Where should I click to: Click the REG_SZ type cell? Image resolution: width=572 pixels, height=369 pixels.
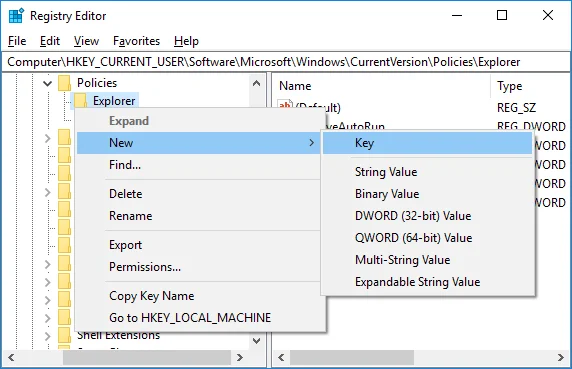click(516, 108)
